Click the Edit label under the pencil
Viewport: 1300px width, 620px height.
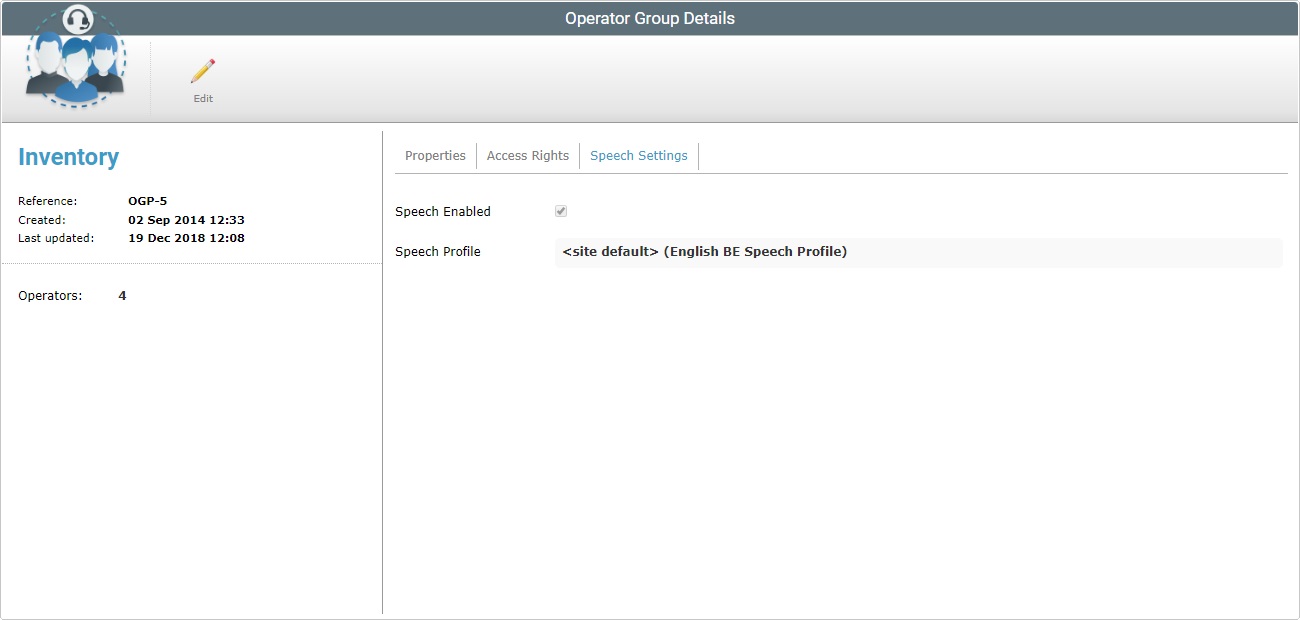pos(202,98)
